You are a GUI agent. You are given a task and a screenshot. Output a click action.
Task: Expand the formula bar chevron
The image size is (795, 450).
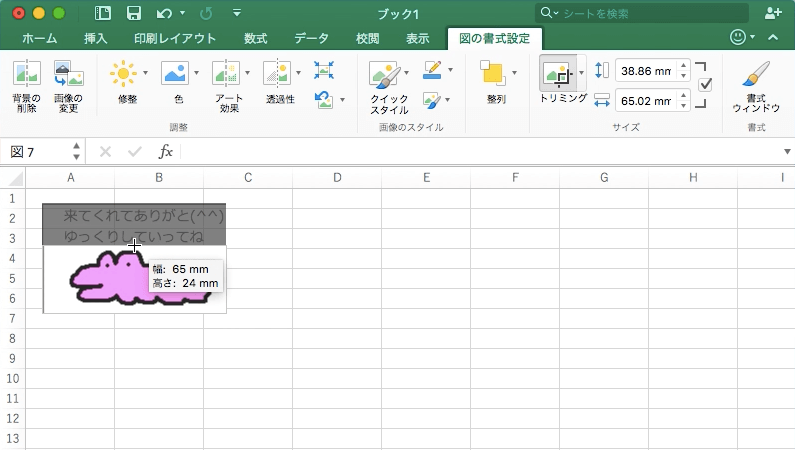click(x=787, y=152)
